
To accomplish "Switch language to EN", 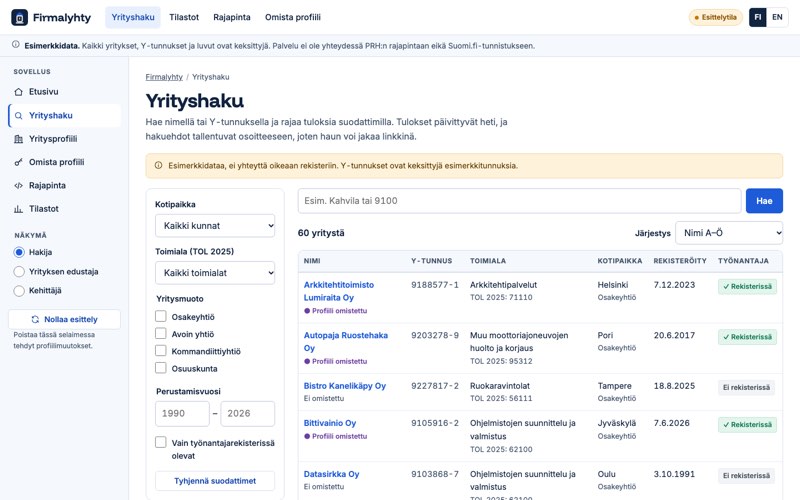I will click(x=777, y=17).
